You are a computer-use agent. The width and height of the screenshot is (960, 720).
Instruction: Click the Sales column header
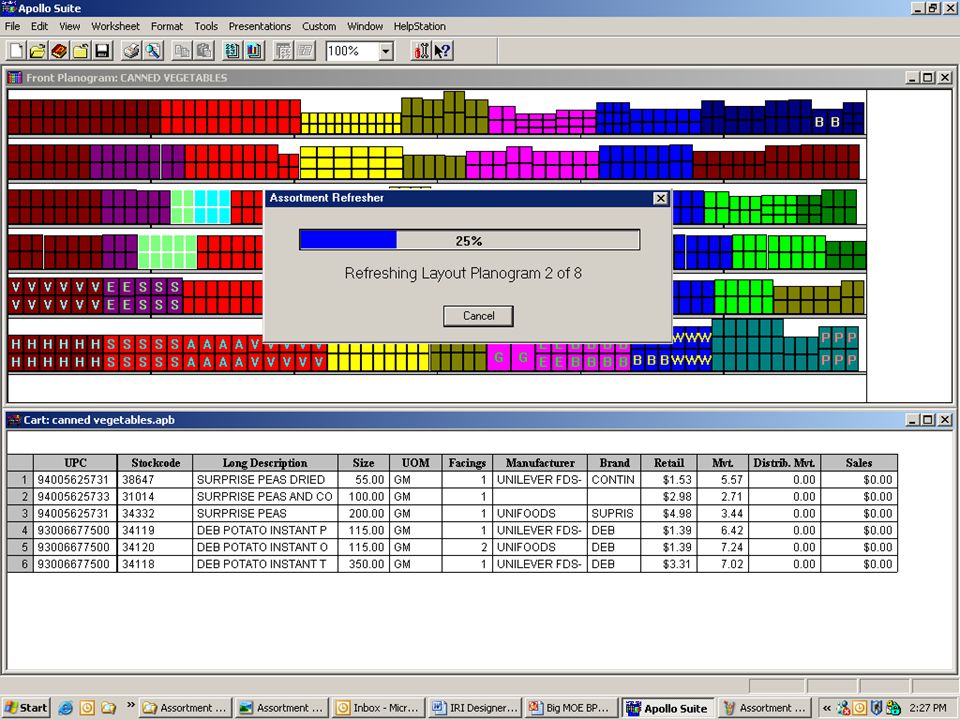[859, 463]
